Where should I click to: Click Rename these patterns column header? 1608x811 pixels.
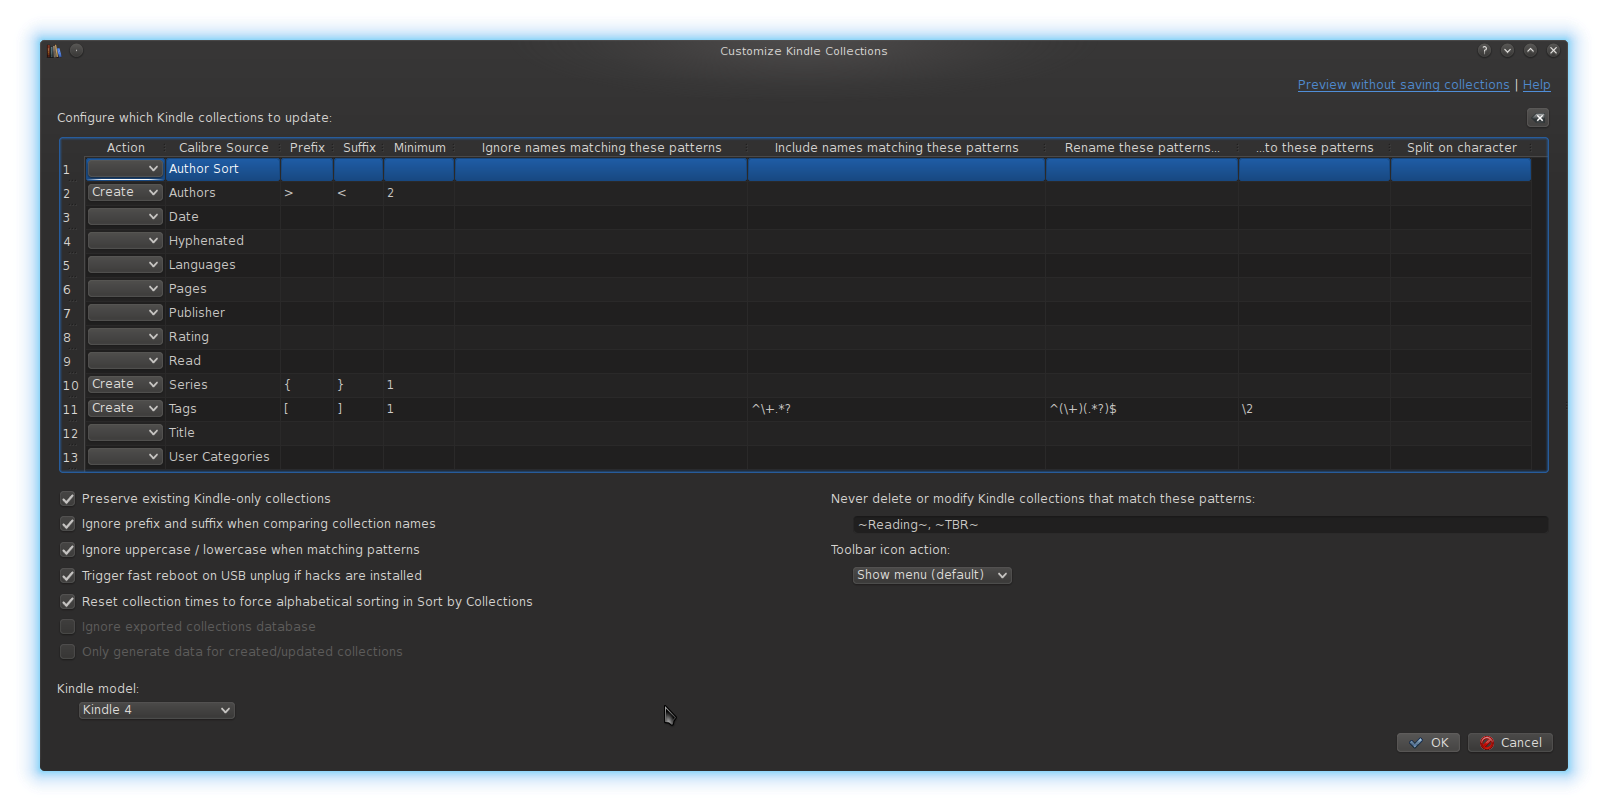(x=1142, y=148)
